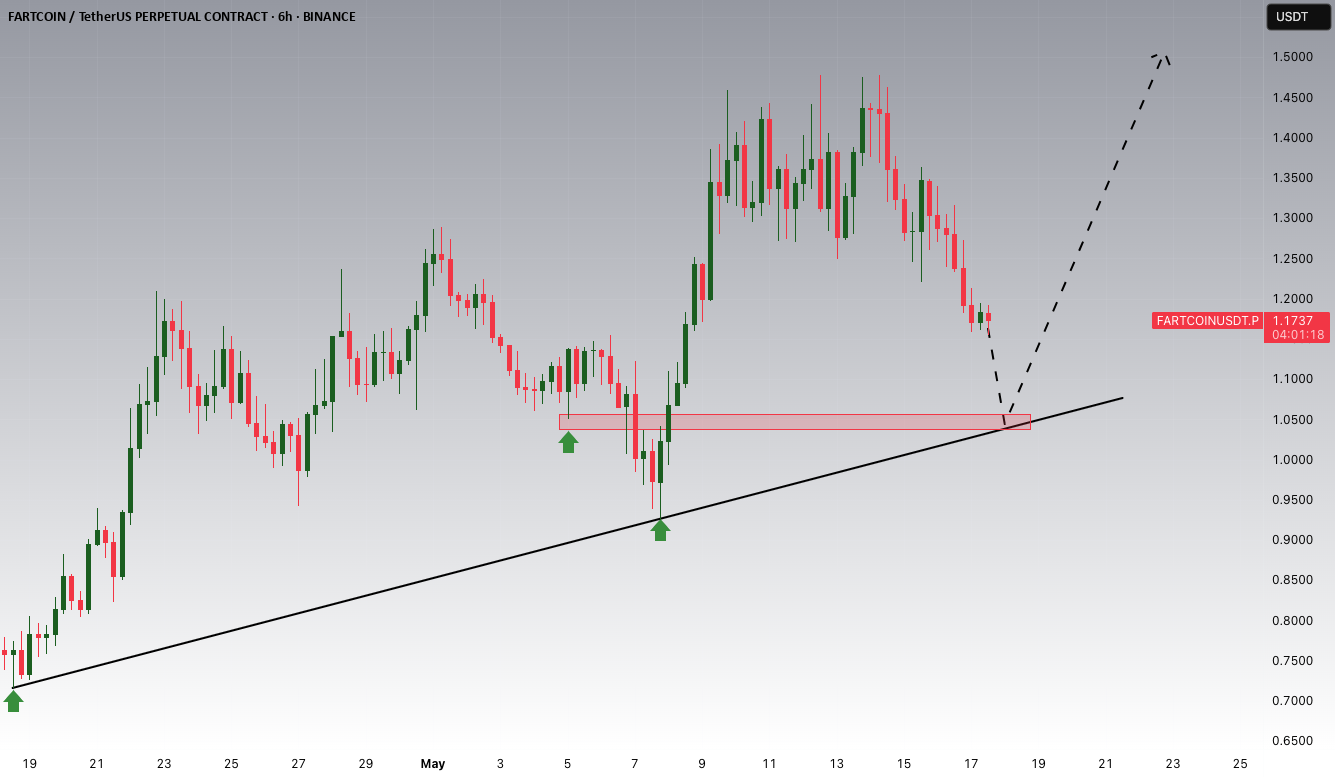
Task: Click the FARTCOINUSDT.P symbol label
Action: coord(1205,321)
